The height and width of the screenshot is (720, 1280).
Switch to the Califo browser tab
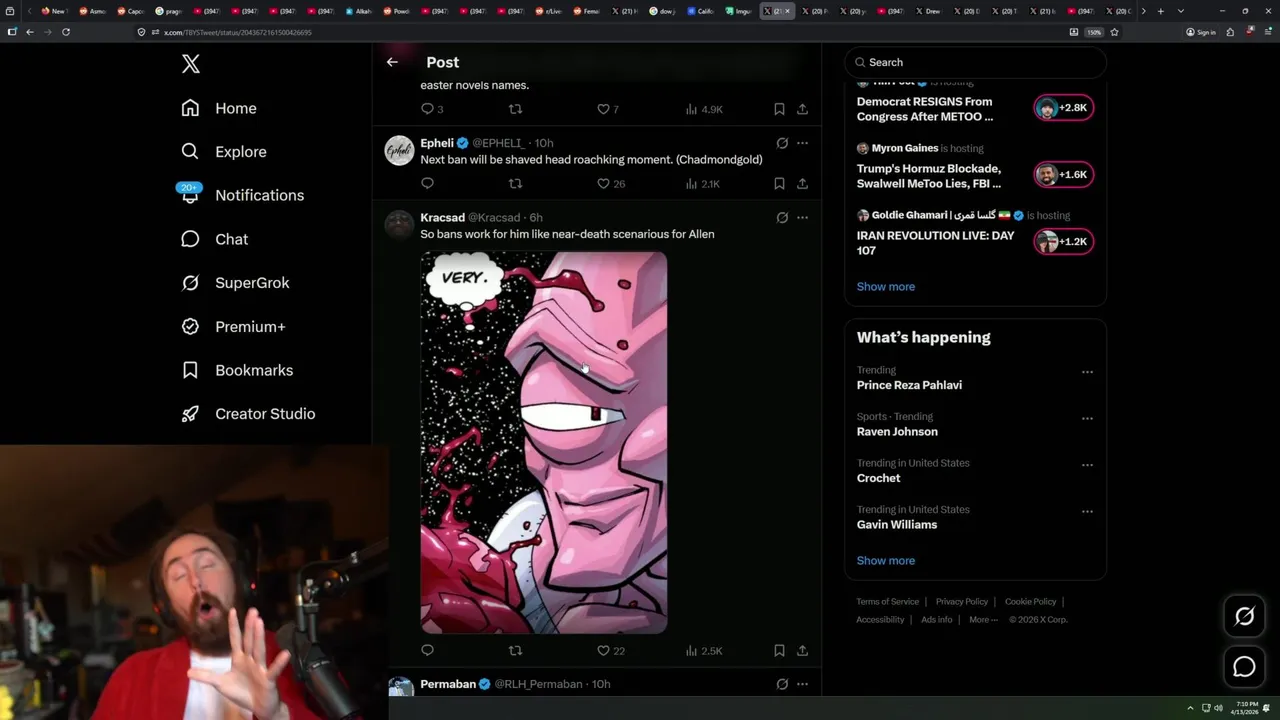700,11
